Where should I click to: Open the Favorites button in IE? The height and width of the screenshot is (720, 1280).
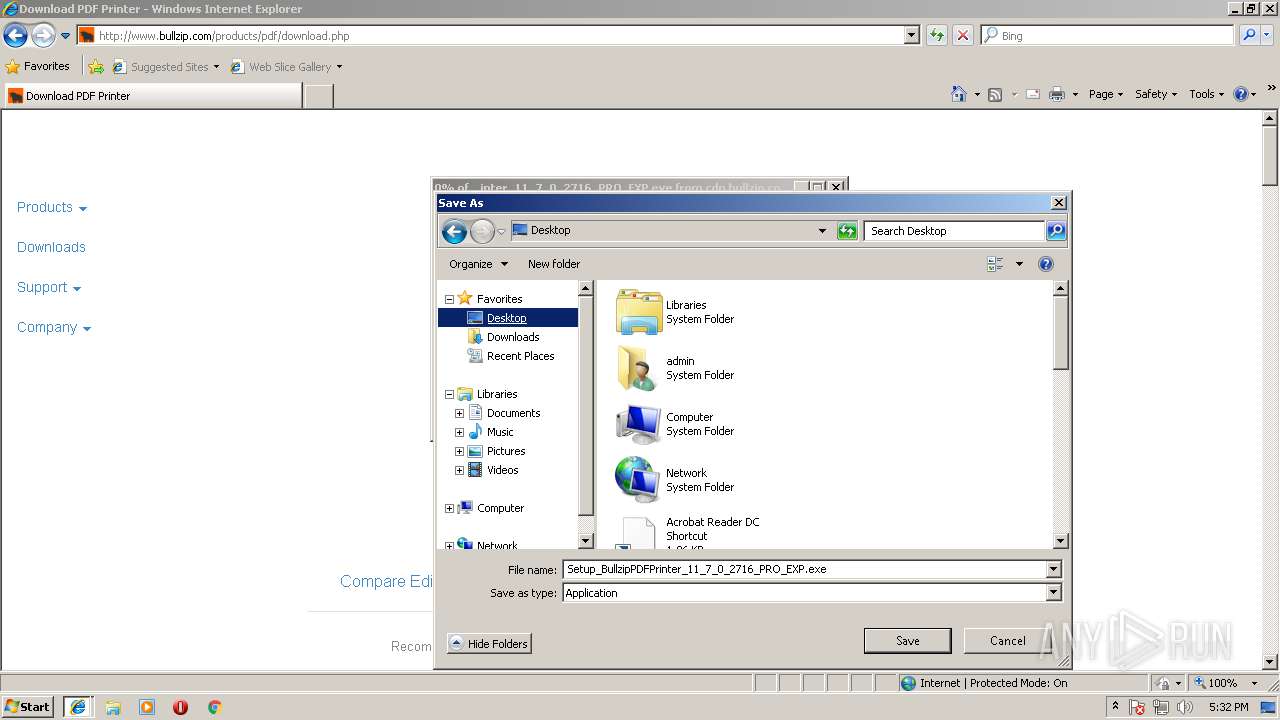coord(38,67)
